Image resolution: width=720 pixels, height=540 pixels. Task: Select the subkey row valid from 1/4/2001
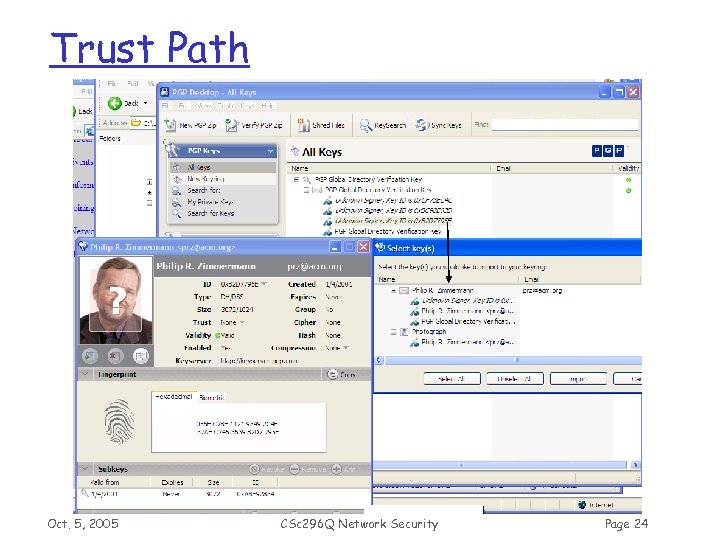(x=224, y=494)
